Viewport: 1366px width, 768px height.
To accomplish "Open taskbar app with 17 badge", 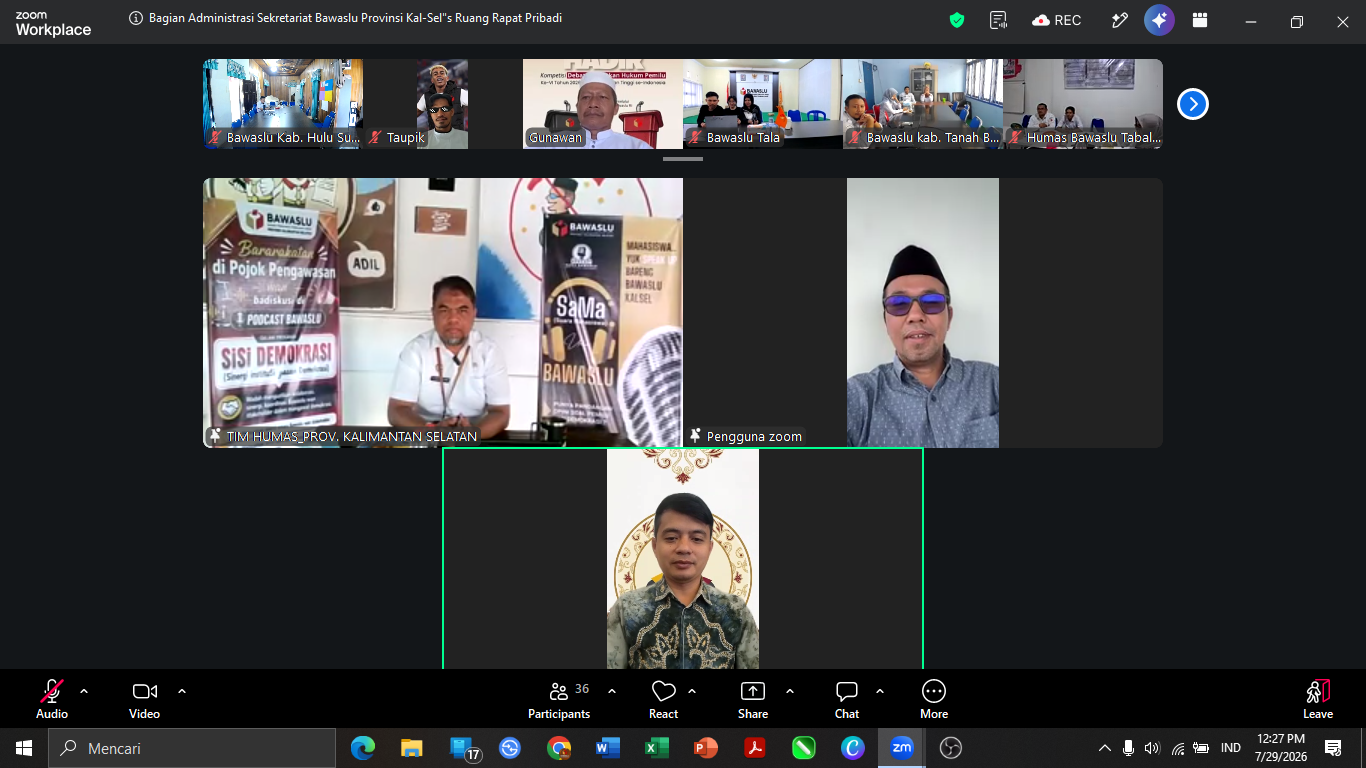I will pyautogui.click(x=465, y=748).
